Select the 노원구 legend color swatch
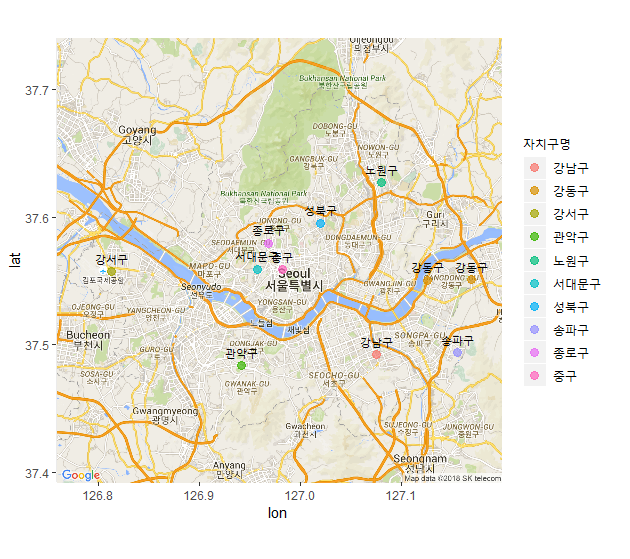The width and height of the screenshot is (630, 559). [534, 260]
